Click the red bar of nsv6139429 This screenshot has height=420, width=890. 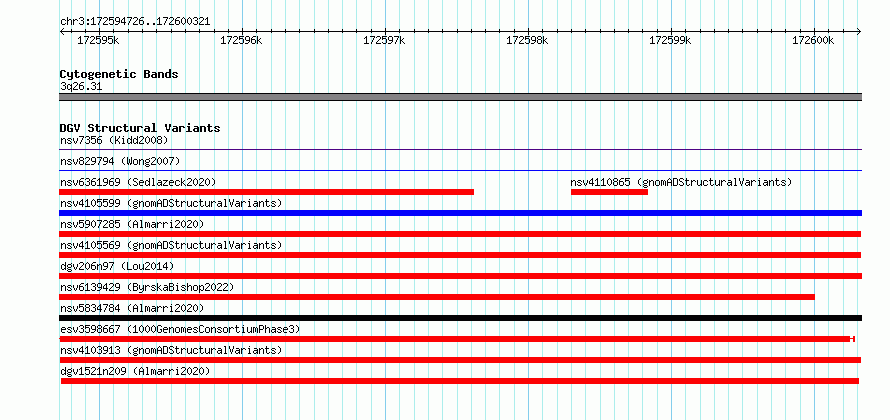437,297
